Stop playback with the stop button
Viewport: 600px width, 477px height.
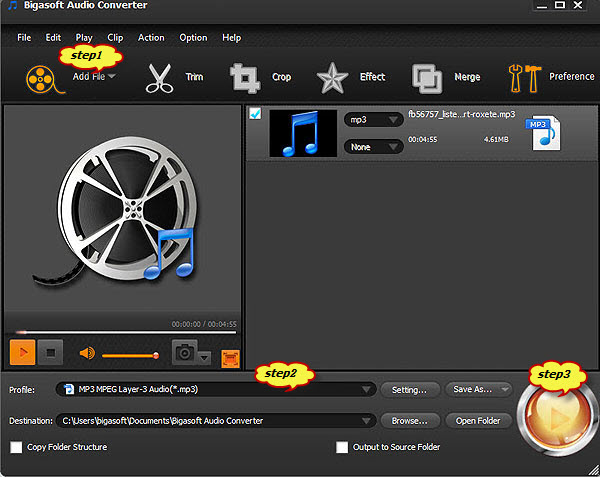click(51, 352)
